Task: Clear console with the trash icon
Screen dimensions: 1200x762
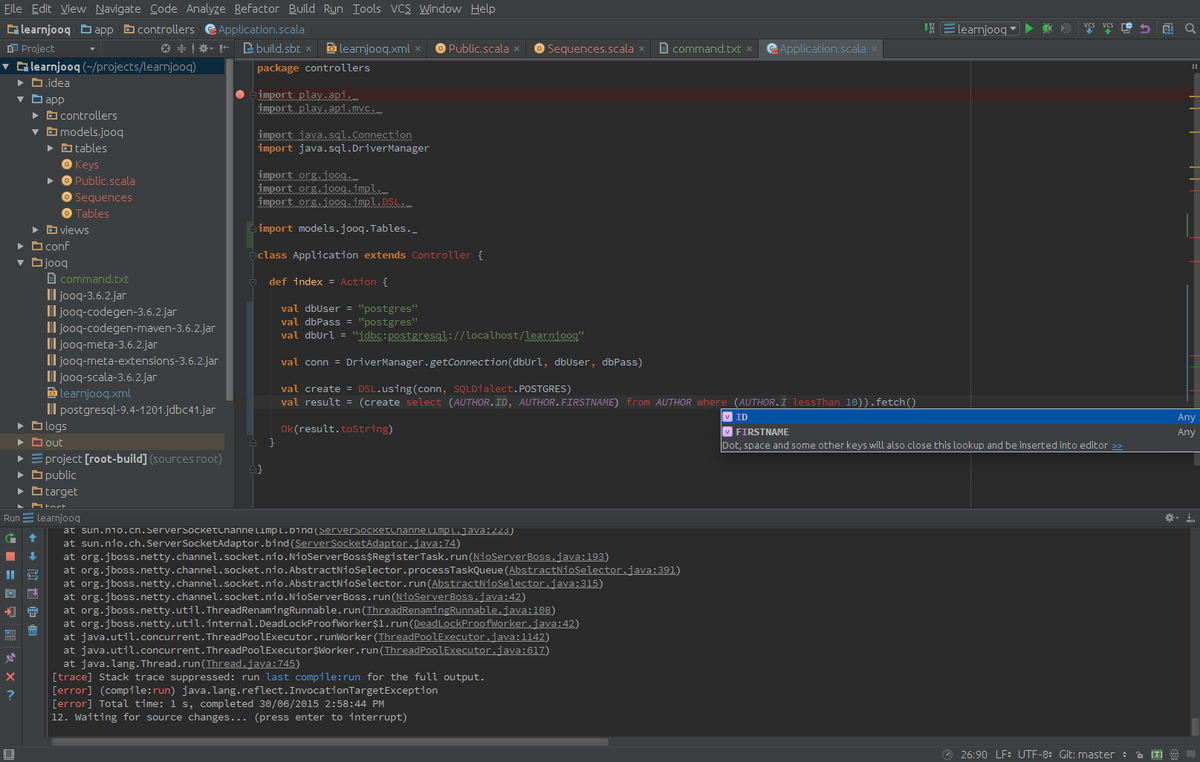Action: click(x=33, y=630)
